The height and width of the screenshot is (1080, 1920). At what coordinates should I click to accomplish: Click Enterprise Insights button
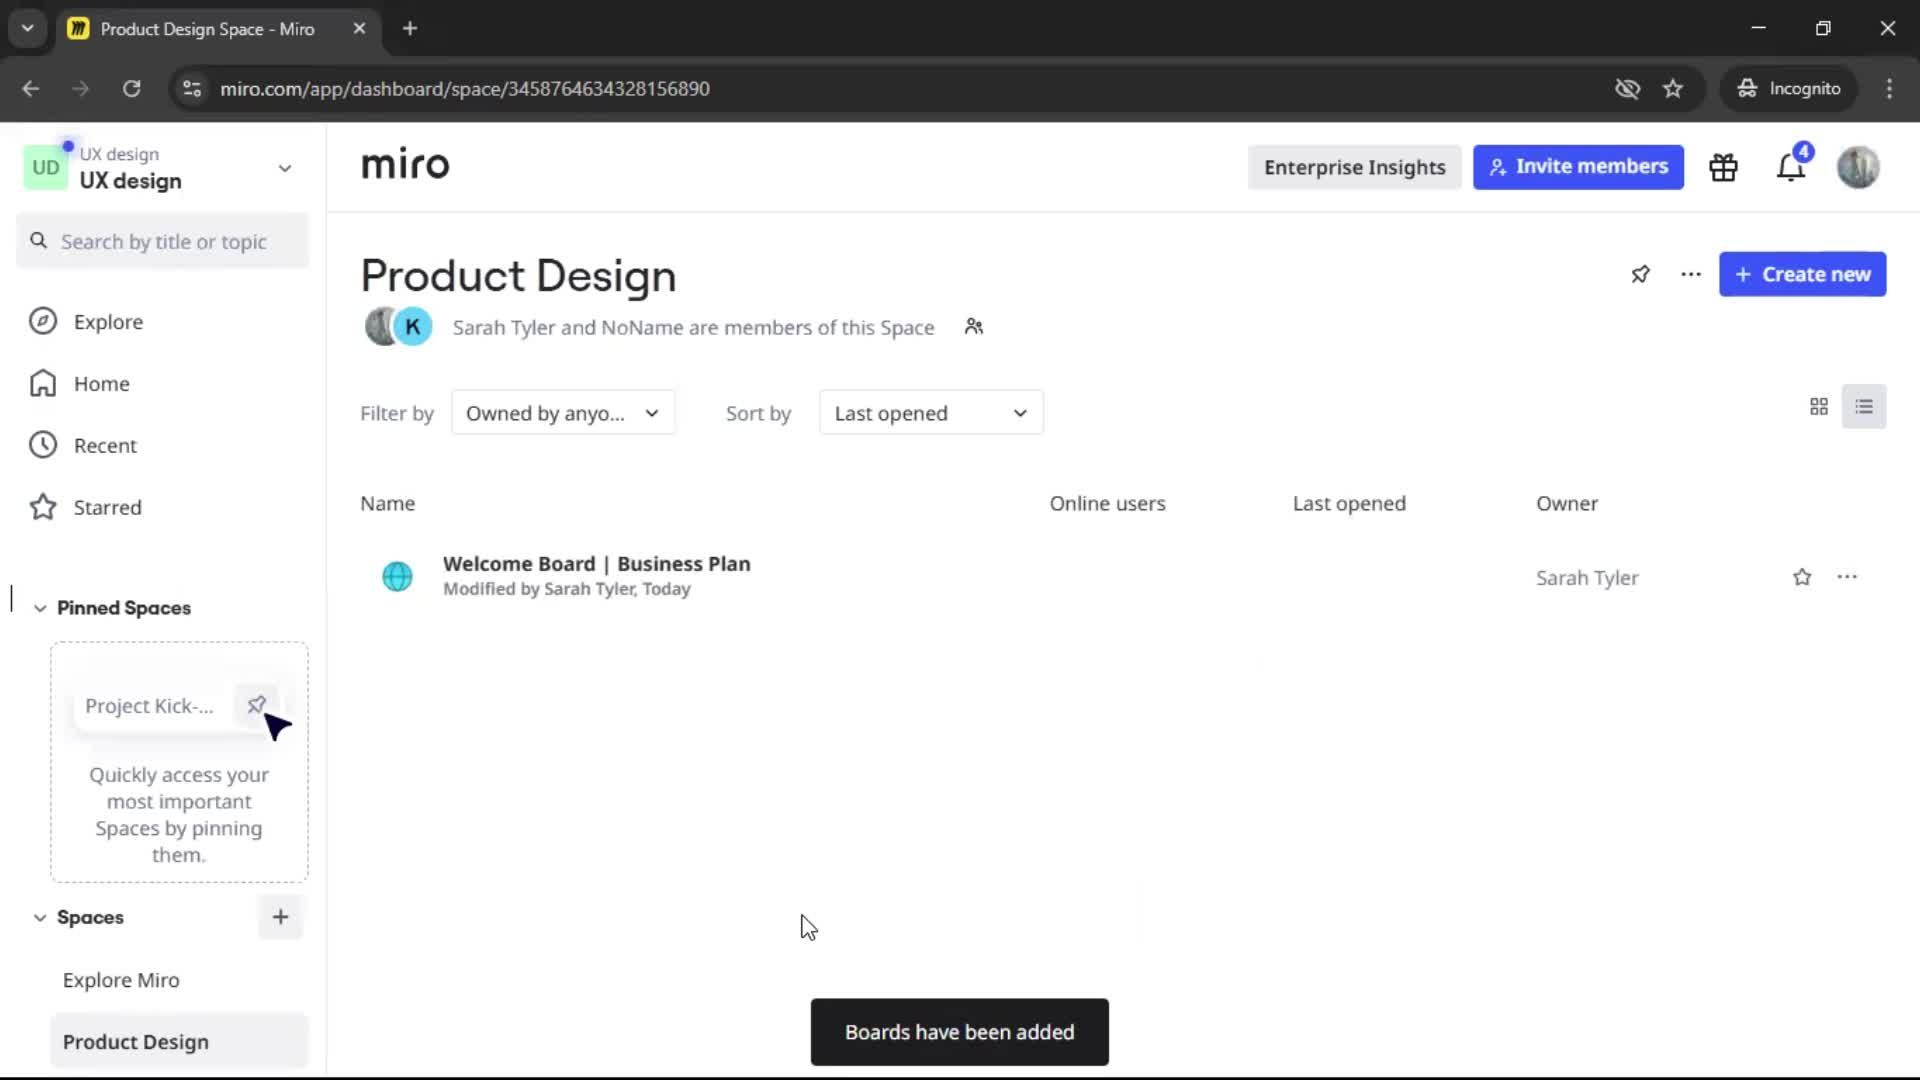1354,167
